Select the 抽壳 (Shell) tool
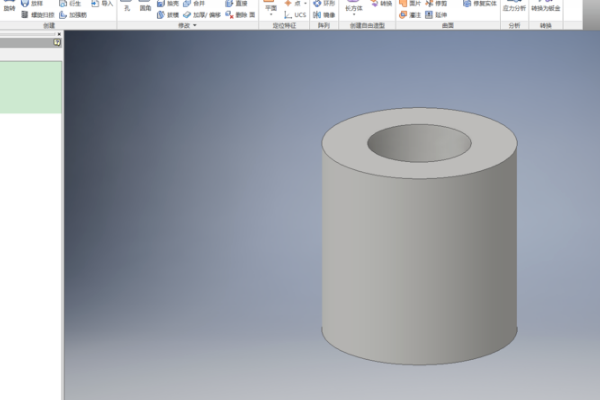The image size is (600, 400). coord(168,4)
